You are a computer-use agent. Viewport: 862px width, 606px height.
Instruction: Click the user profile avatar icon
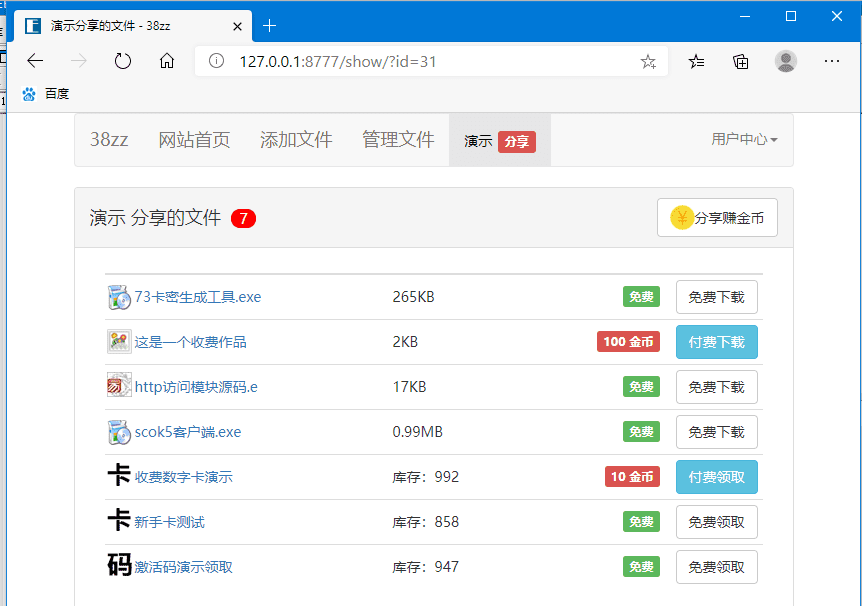tap(786, 61)
